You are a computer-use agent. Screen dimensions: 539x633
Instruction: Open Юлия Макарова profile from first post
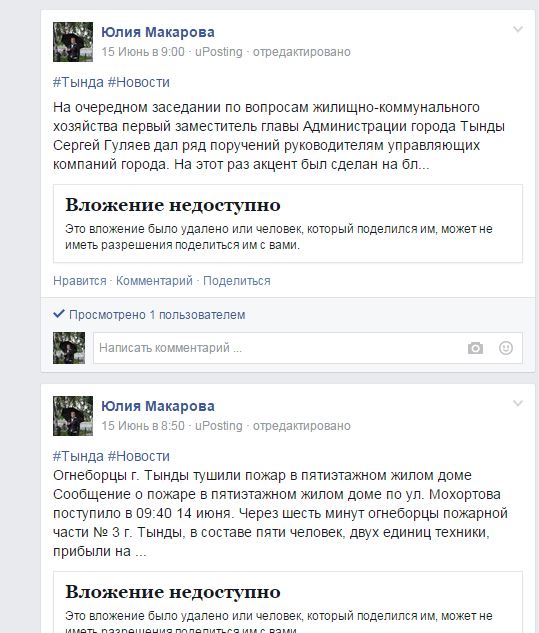click(x=158, y=32)
